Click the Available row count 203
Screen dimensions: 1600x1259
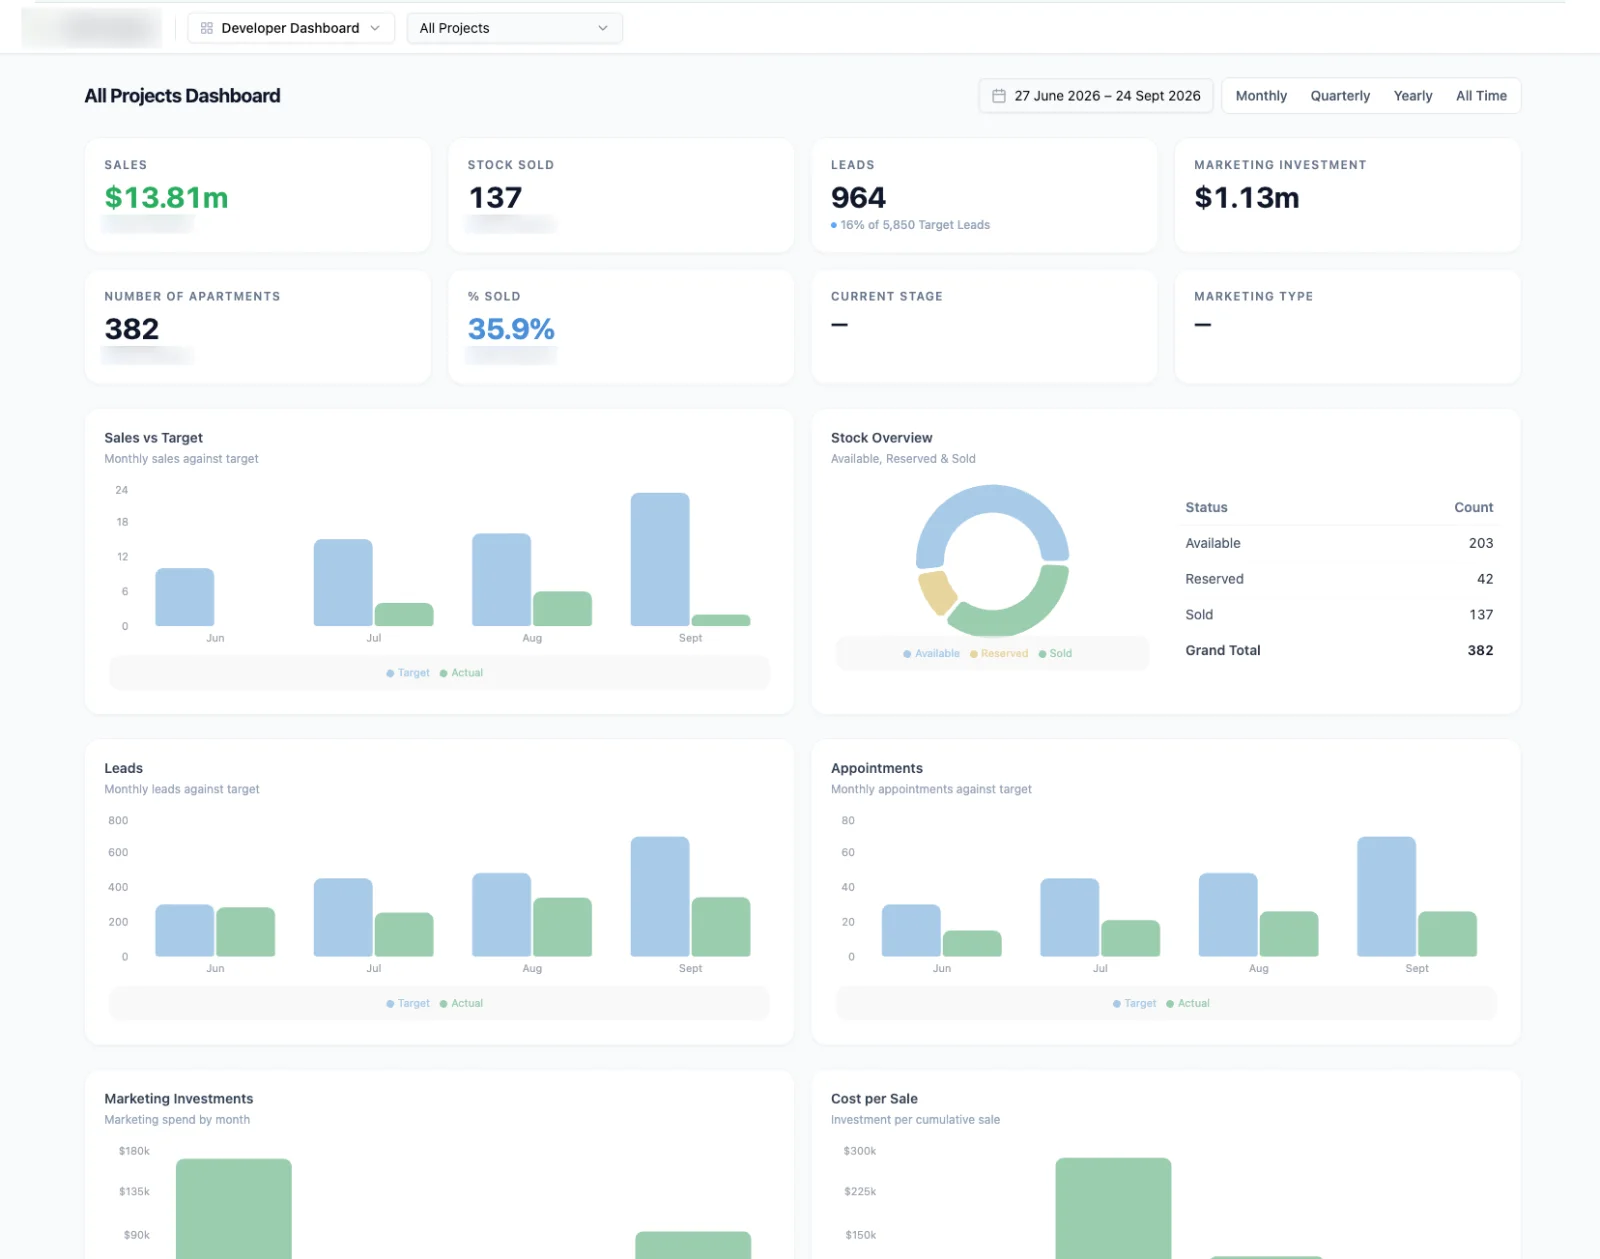[x=1481, y=543]
